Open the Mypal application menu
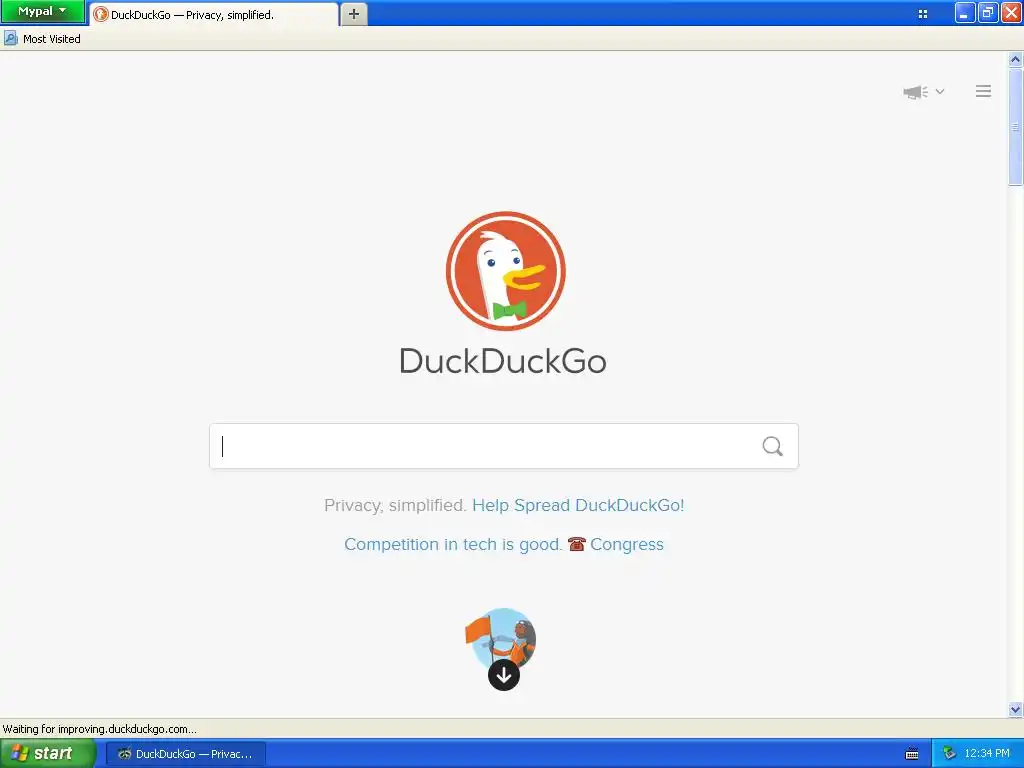The height and width of the screenshot is (768, 1024). click(42, 11)
